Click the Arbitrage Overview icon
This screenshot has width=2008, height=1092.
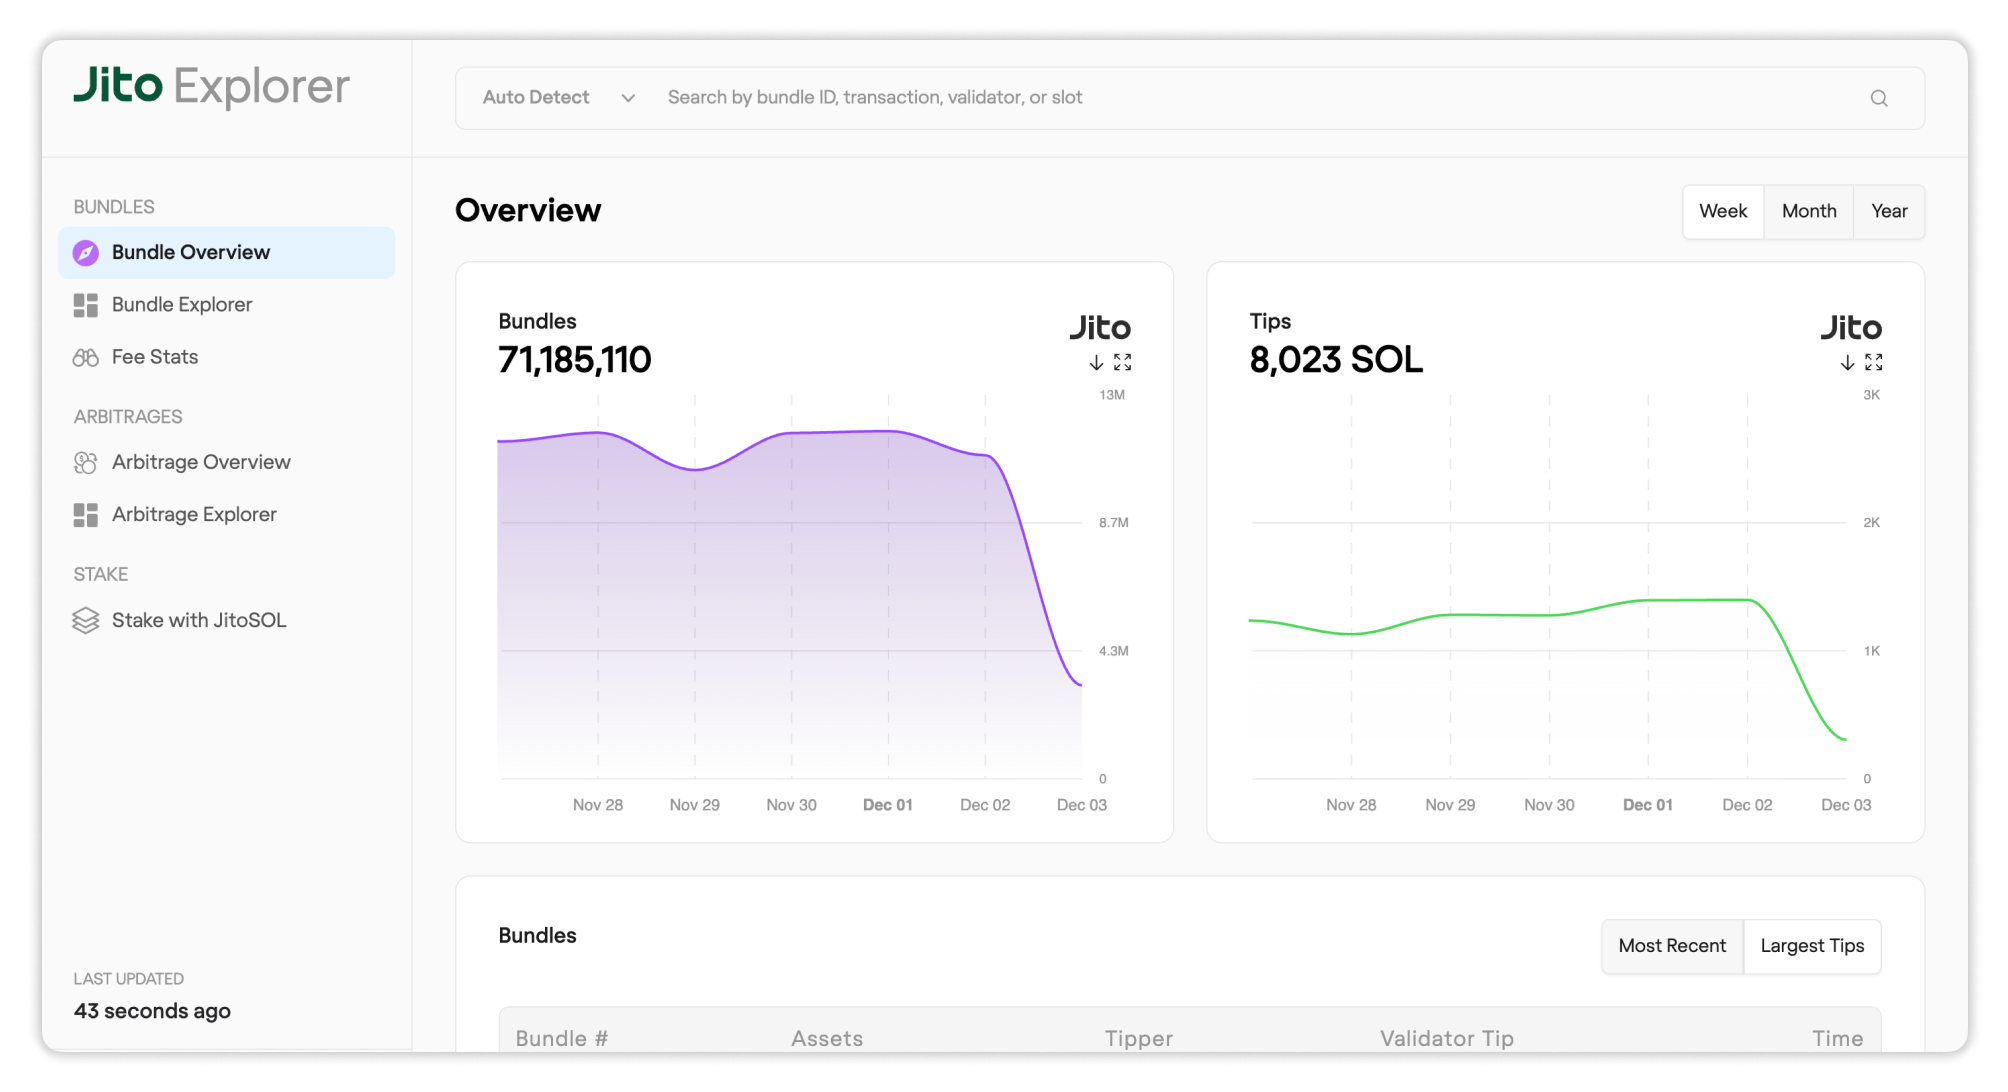[86, 463]
